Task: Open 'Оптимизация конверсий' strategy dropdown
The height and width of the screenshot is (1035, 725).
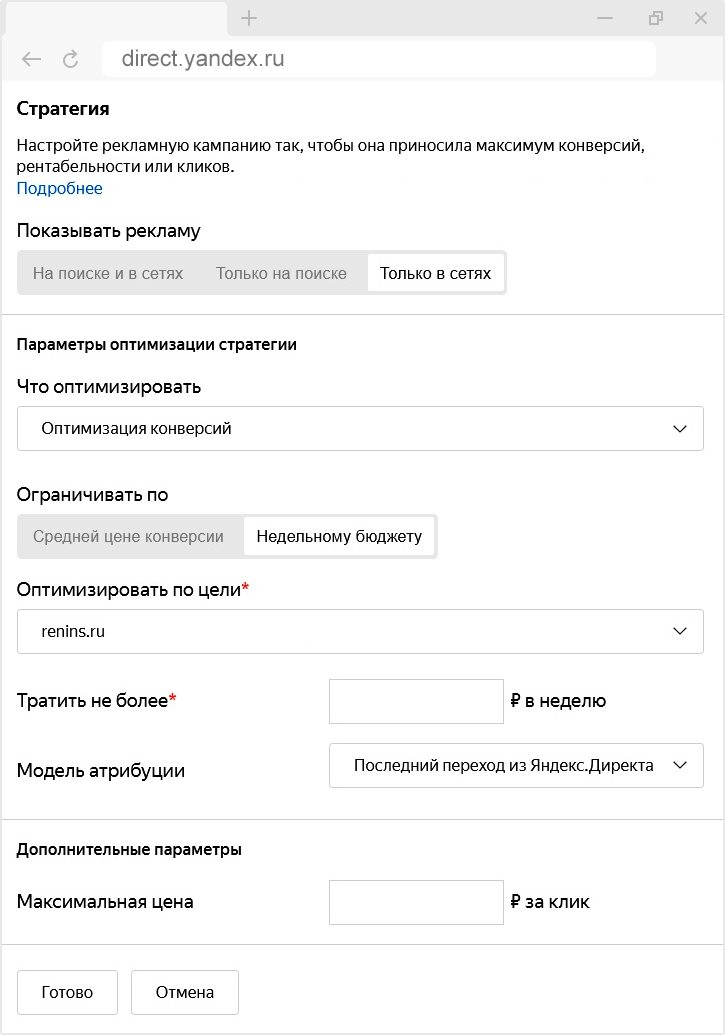Action: coord(360,428)
